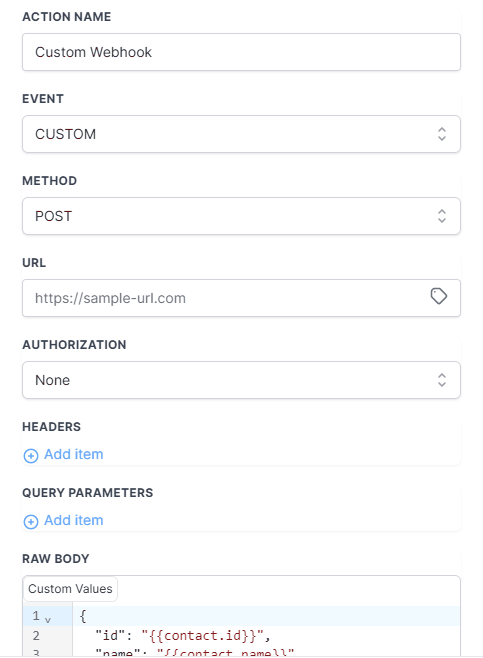This screenshot has width=483, height=658.
Task: Click the plus icon under Query Parameters
Action: [x=31, y=522]
